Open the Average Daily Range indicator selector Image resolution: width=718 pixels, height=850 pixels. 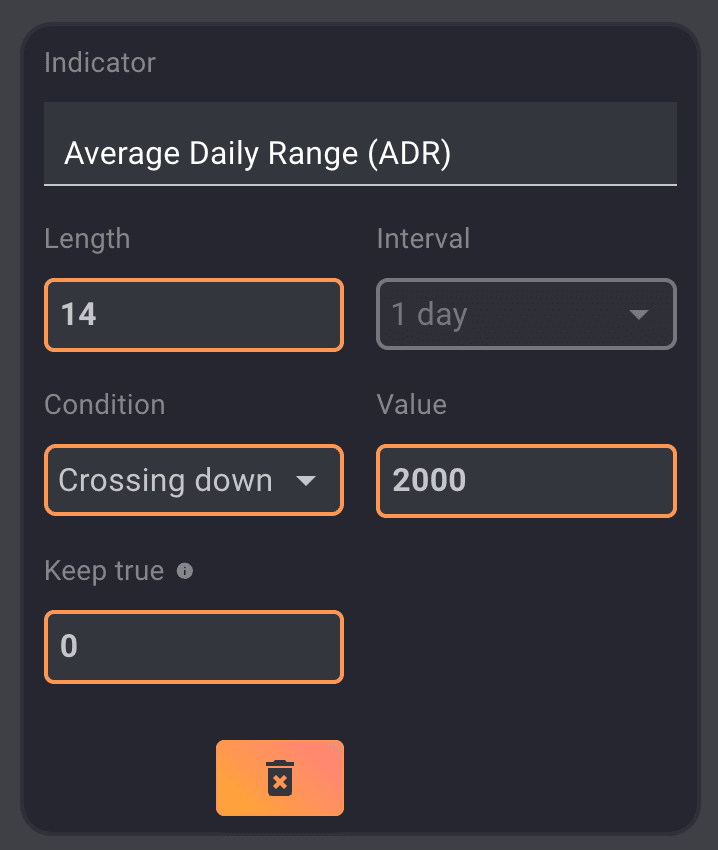[360, 153]
